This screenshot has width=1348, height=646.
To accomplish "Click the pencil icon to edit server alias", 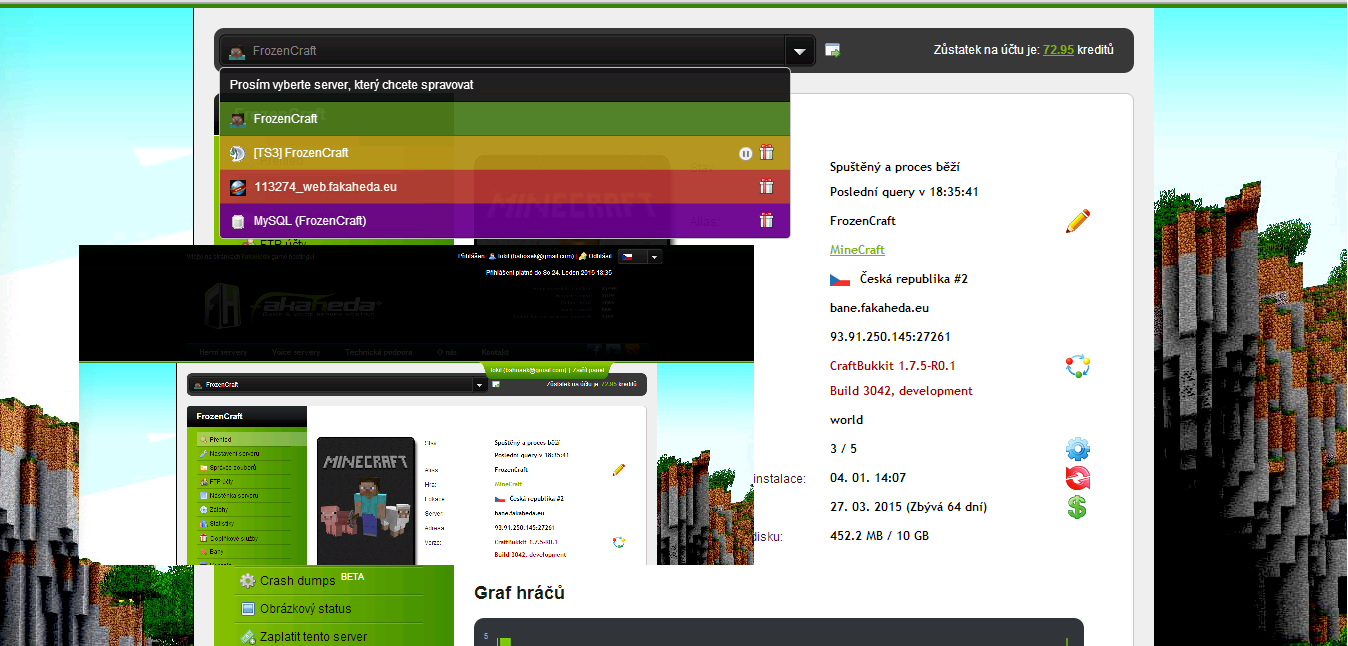I will (1077, 221).
